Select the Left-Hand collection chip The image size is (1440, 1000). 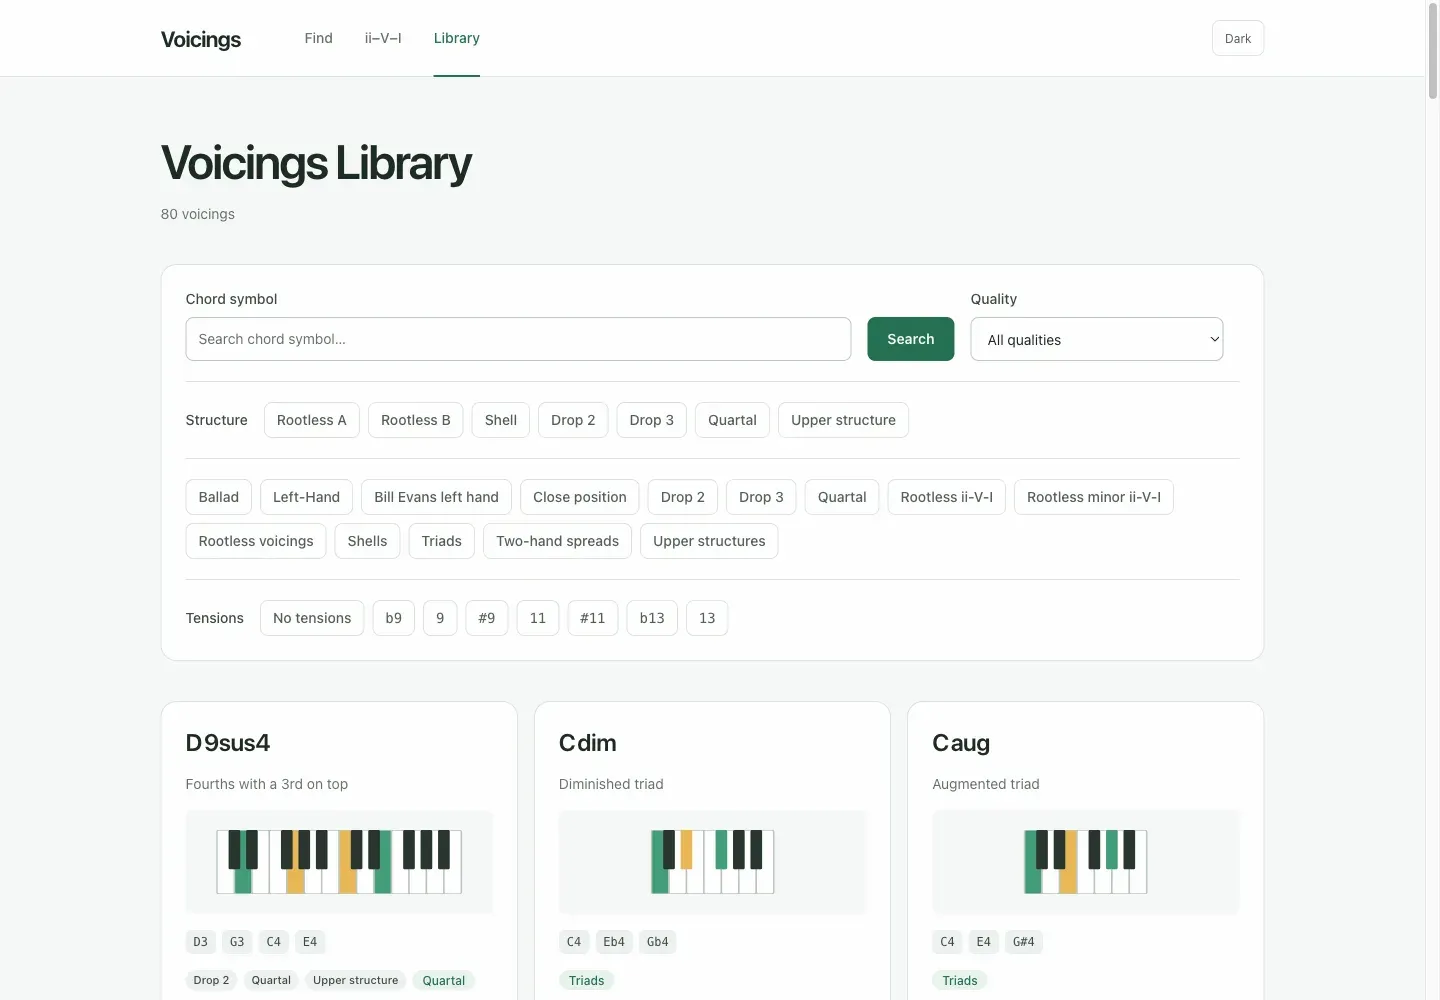coord(307,497)
